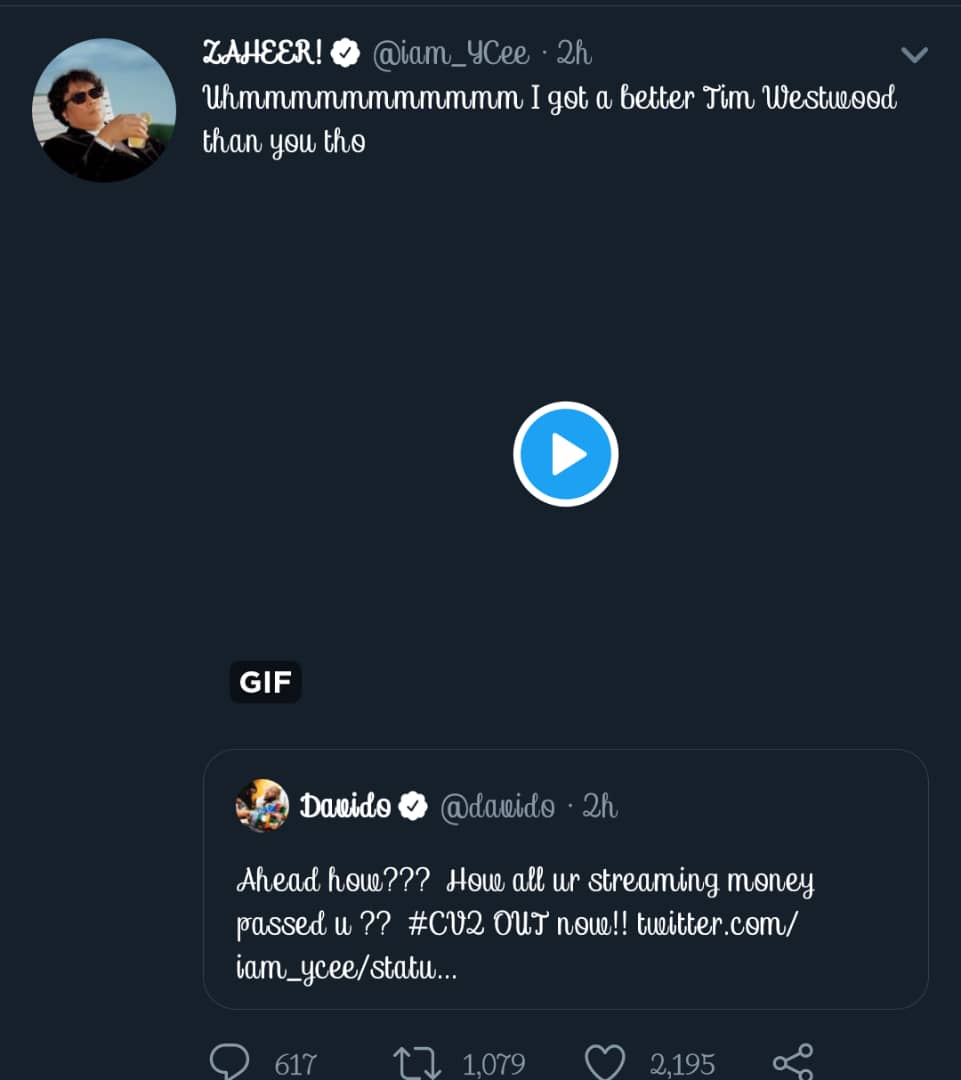This screenshot has width=961, height=1080.
Task: Click the verified badge beside Davido
Action: tap(413, 807)
